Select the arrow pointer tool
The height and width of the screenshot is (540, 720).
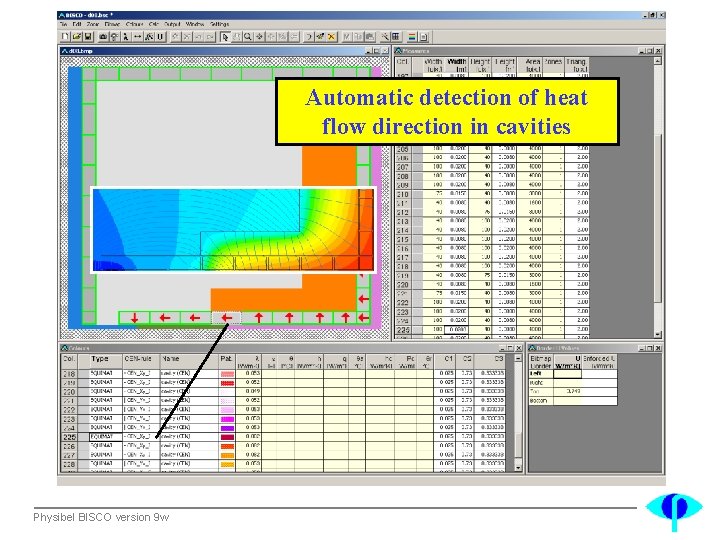point(225,37)
